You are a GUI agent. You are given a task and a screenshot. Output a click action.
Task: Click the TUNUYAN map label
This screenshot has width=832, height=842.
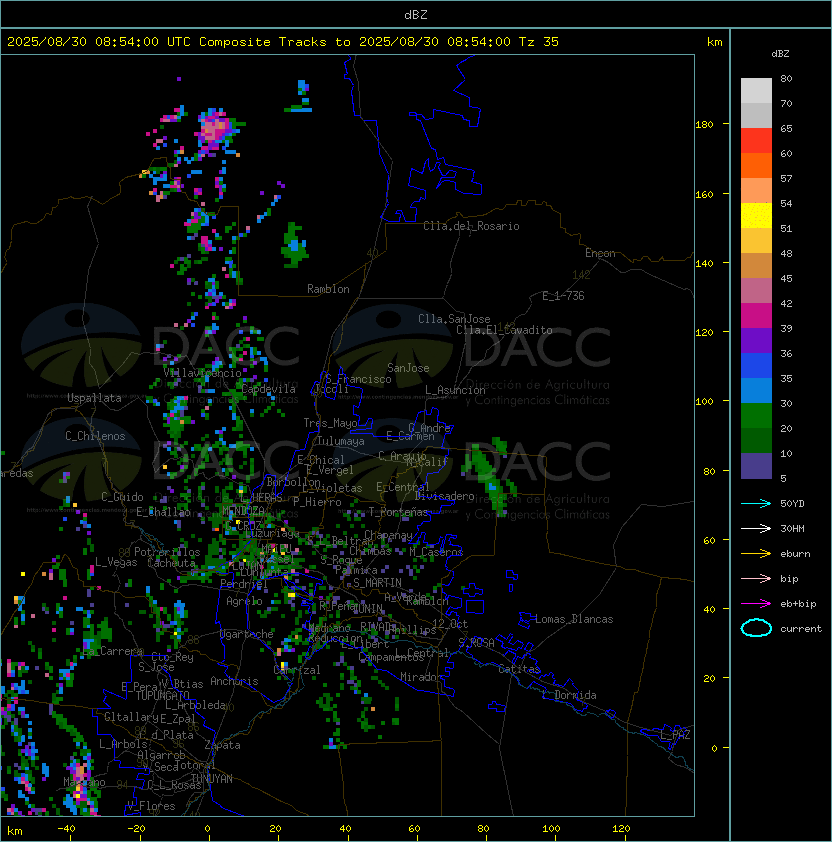click(x=212, y=779)
